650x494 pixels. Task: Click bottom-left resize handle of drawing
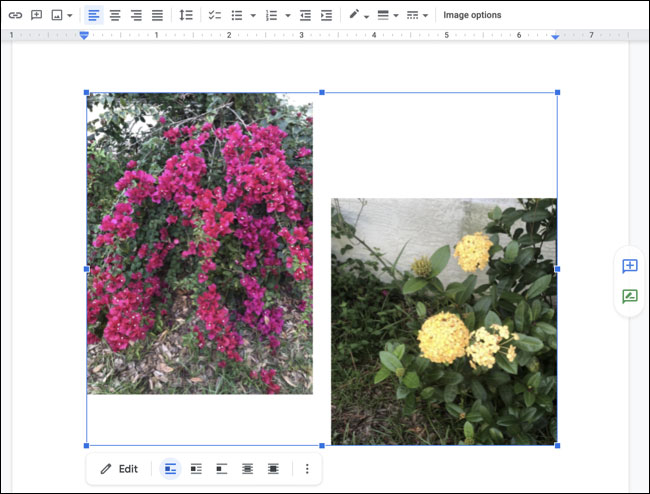pos(86,446)
